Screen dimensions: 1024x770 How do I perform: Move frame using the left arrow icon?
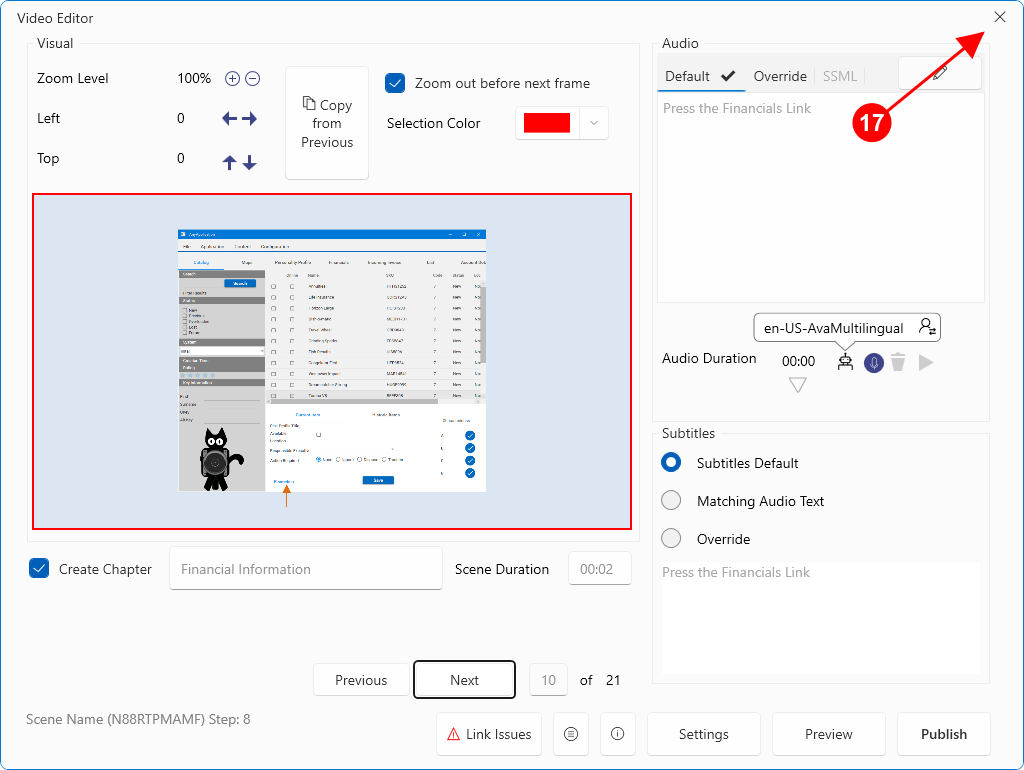pos(229,119)
